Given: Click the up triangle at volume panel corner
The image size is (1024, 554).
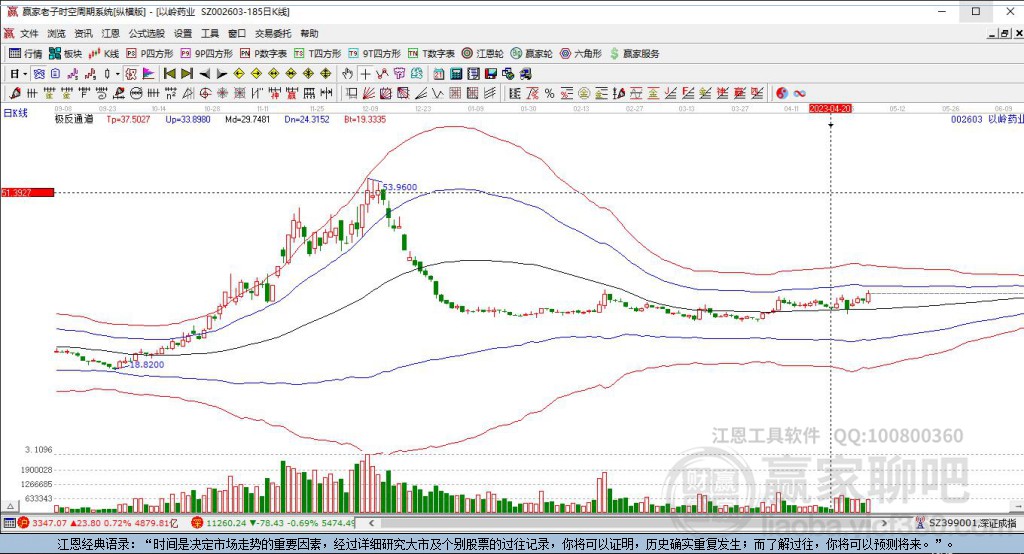Looking at the screenshot, I should pyautogui.click(x=10, y=506).
